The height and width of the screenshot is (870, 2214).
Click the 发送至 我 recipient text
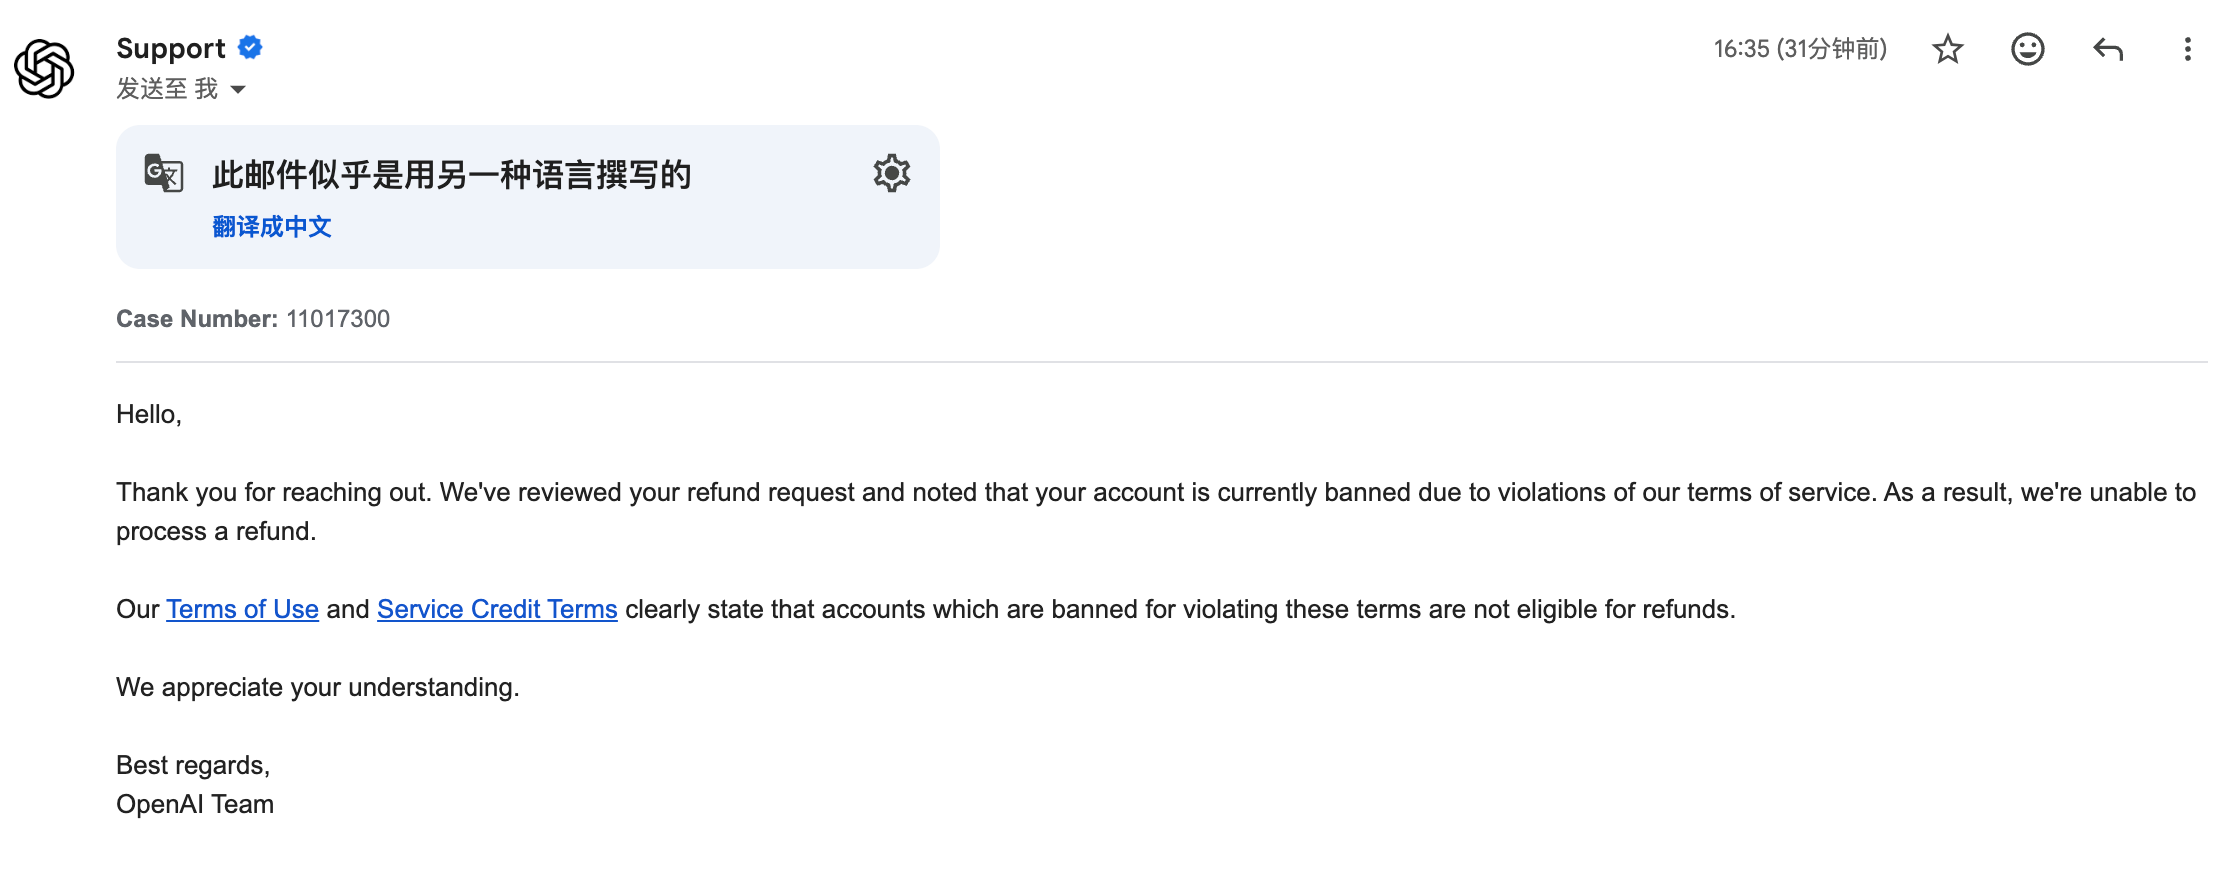coord(167,89)
